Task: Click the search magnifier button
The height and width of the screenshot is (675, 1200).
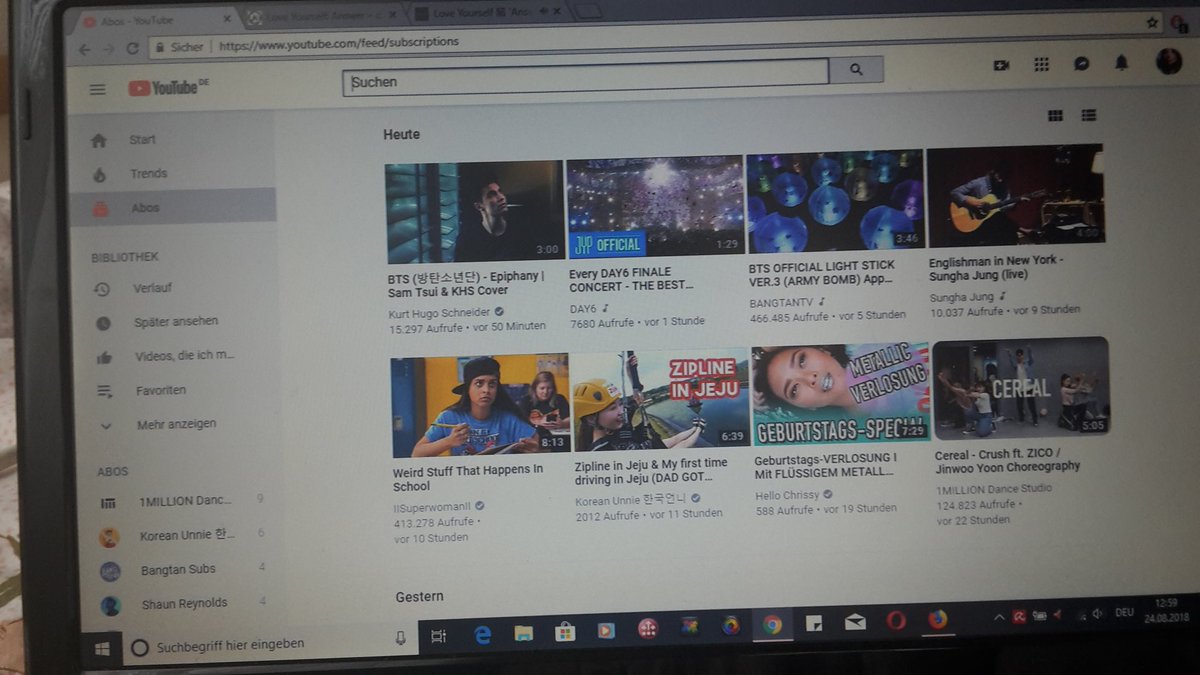Action: 856,70
